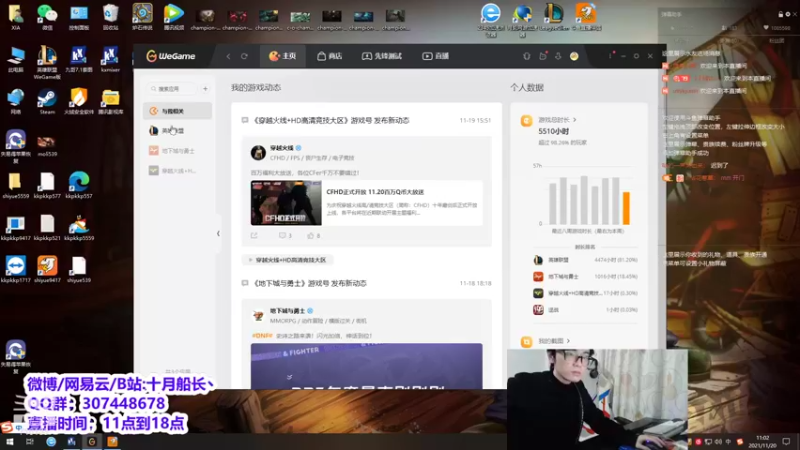Open the Recycle Bin desktop icon

110,16
